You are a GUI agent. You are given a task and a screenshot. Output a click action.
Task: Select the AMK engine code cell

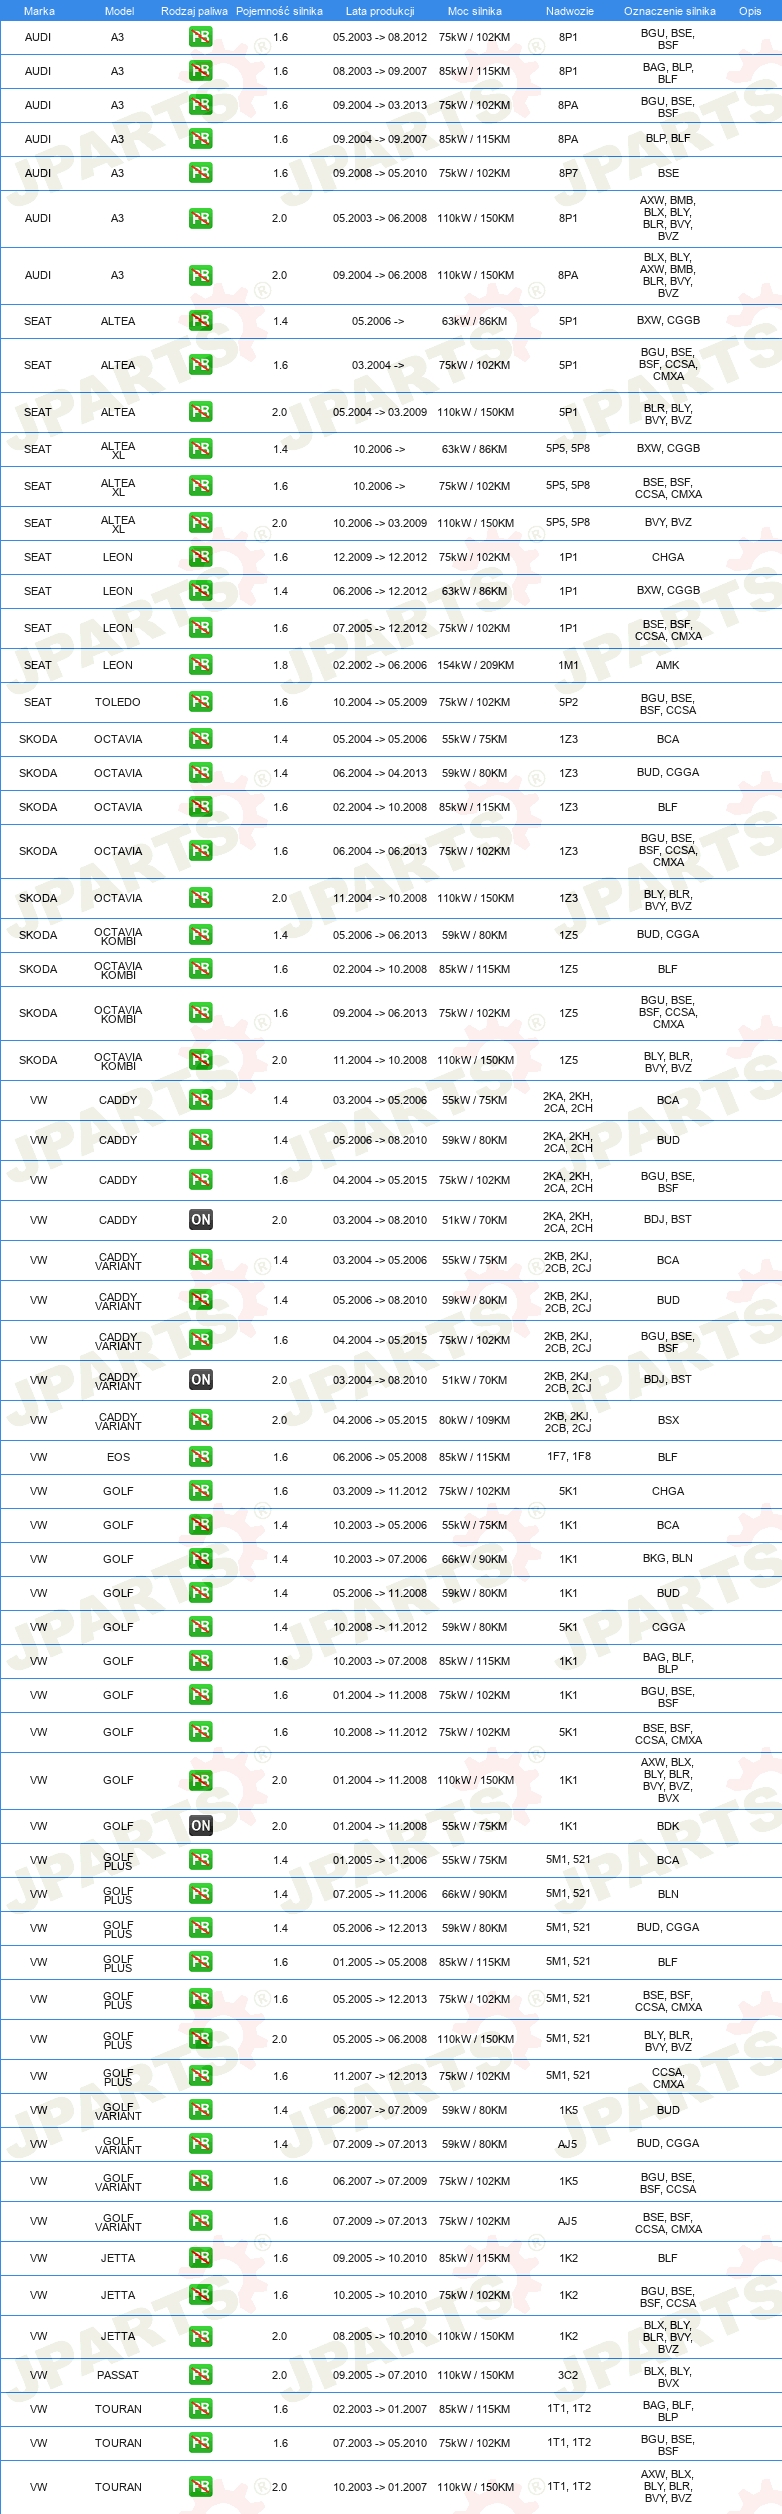coord(668,665)
